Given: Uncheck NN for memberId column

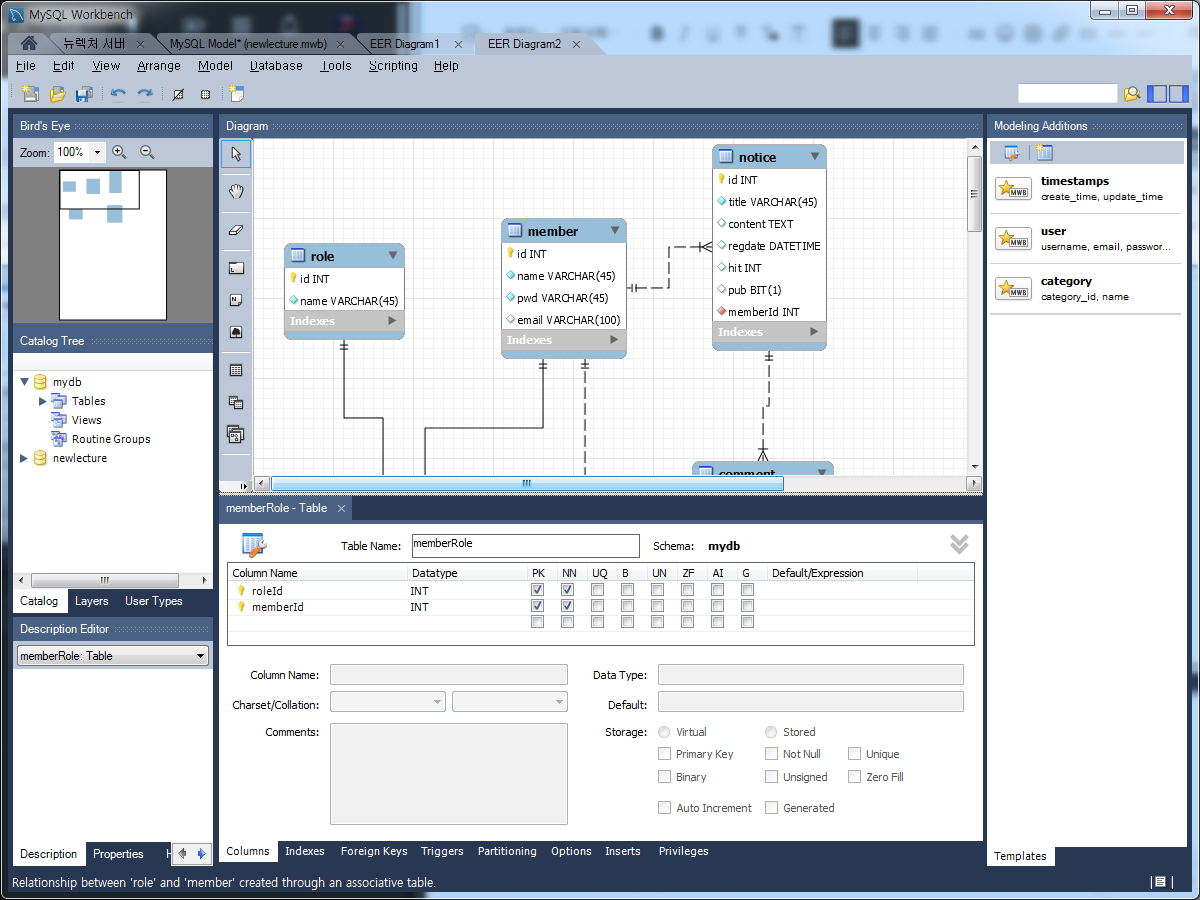Looking at the screenshot, I should coord(568,606).
